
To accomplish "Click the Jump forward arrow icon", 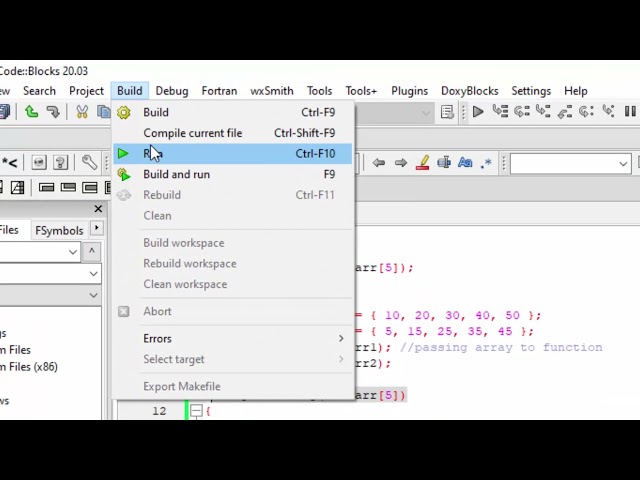I will click(x=401, y=163).
